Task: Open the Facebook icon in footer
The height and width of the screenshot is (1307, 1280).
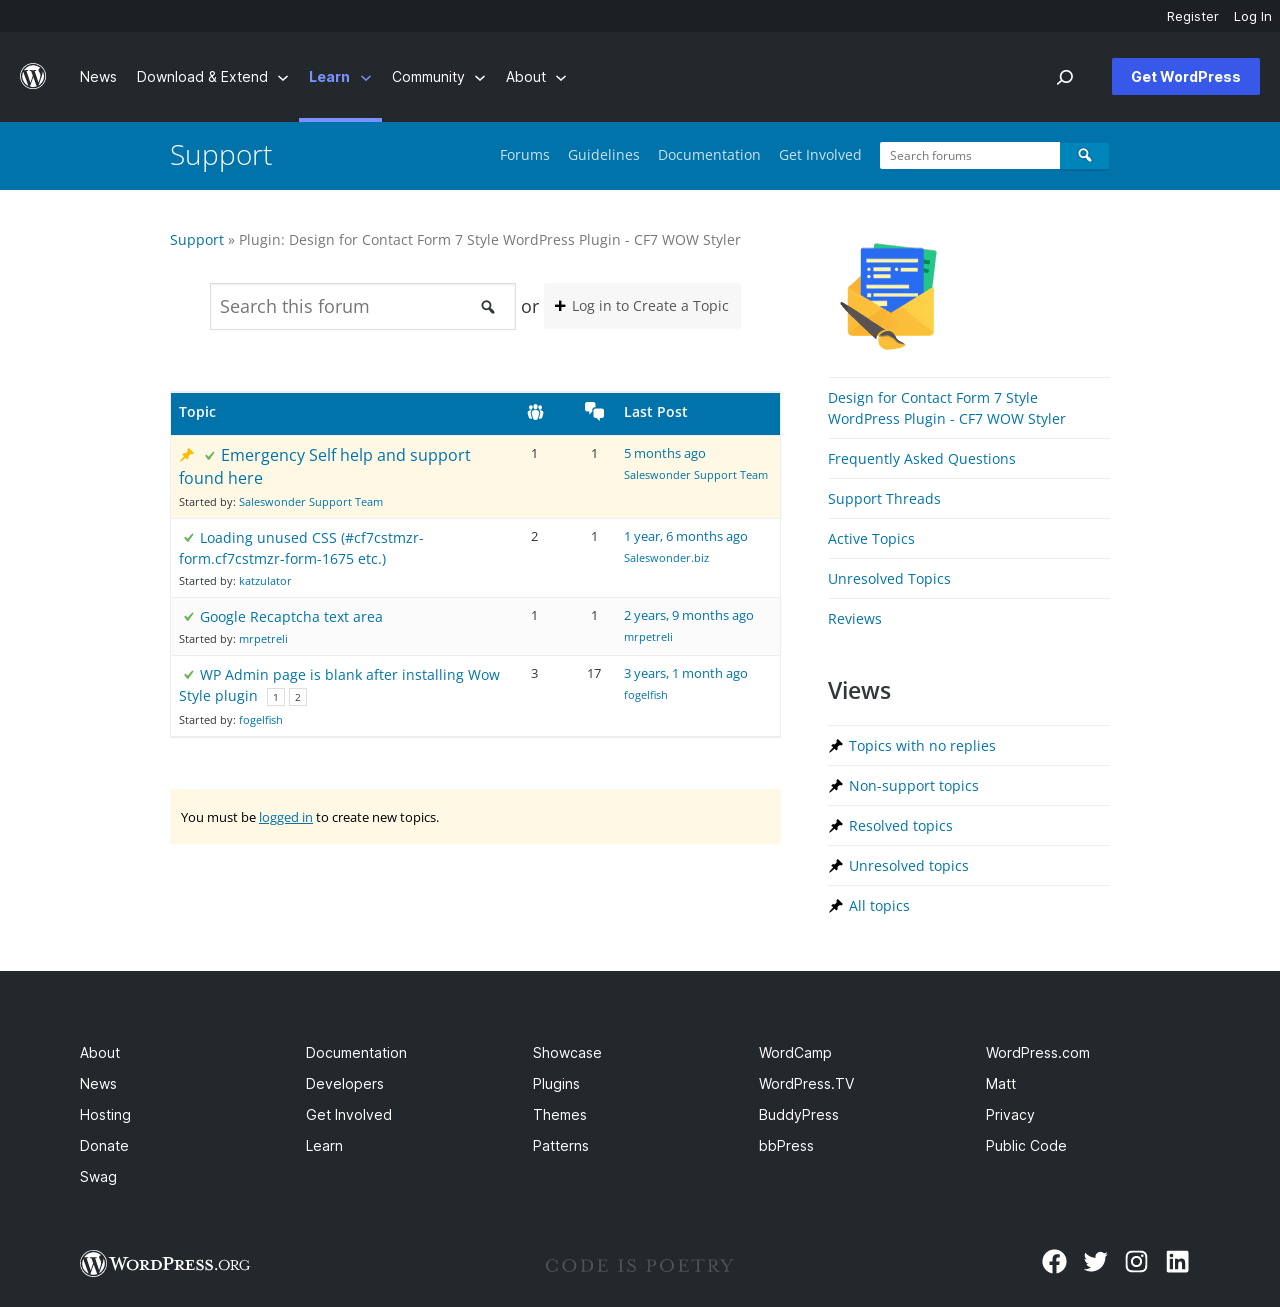Action: pyautogui.click(x=1054, y=1262)
